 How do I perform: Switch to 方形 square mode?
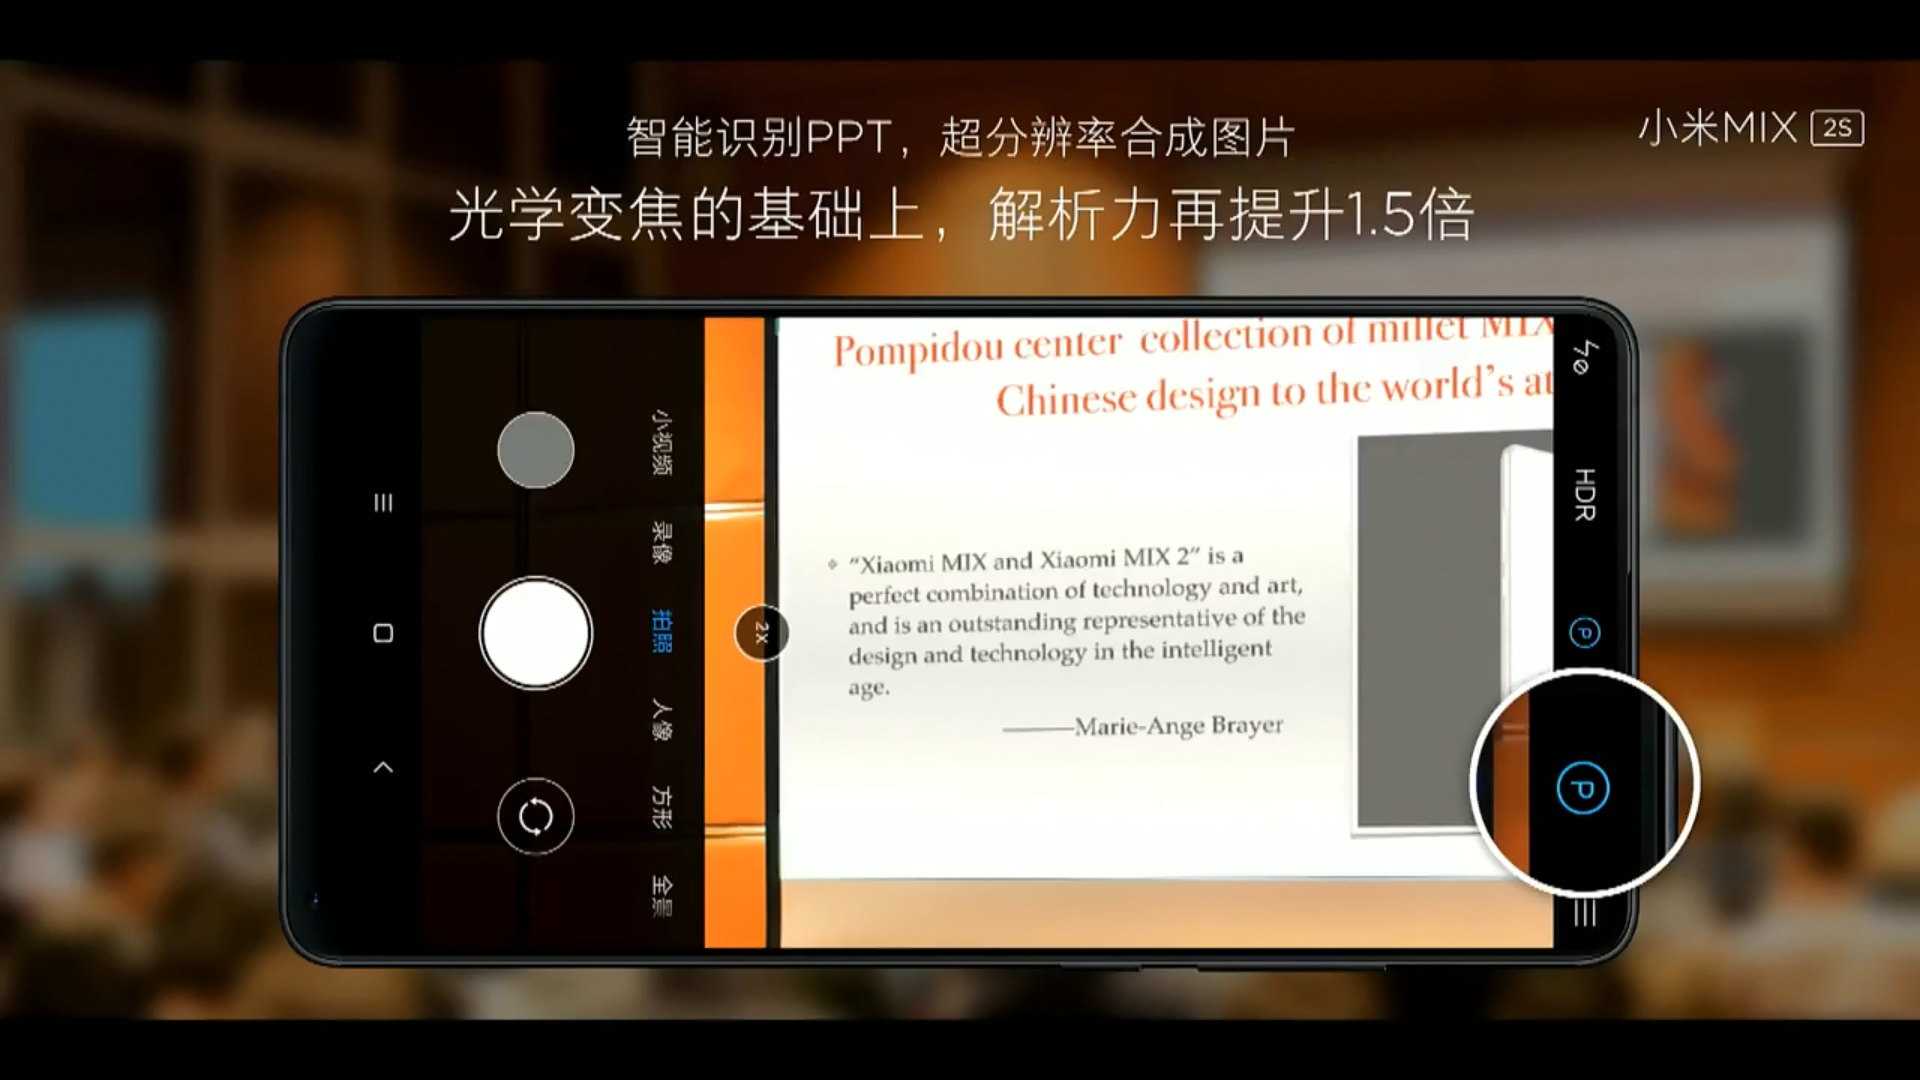coord(661,806)
